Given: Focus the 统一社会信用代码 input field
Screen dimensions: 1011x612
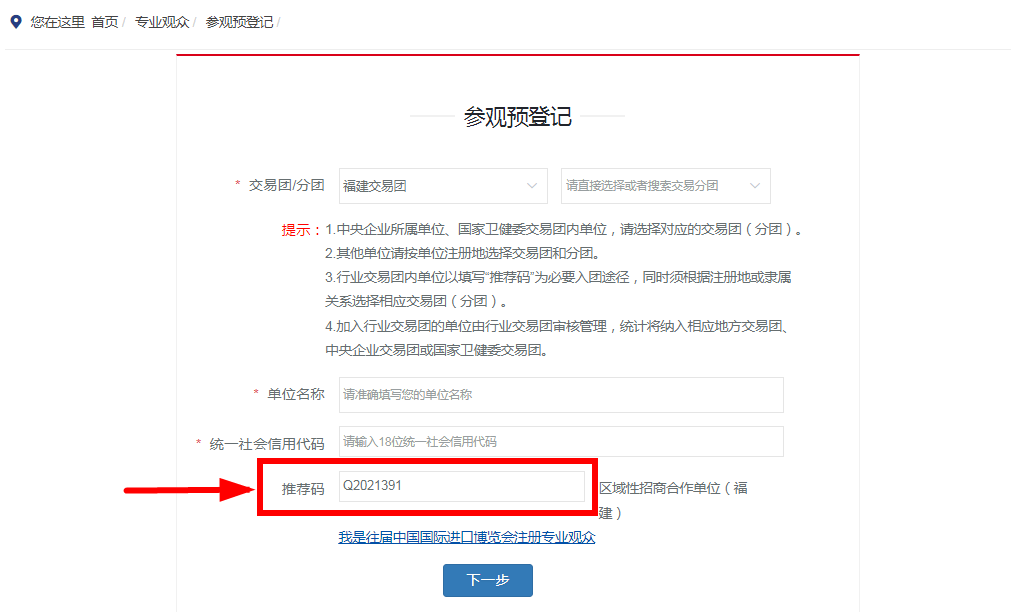Looking at the screenshot, I should [x=561, y=441].
